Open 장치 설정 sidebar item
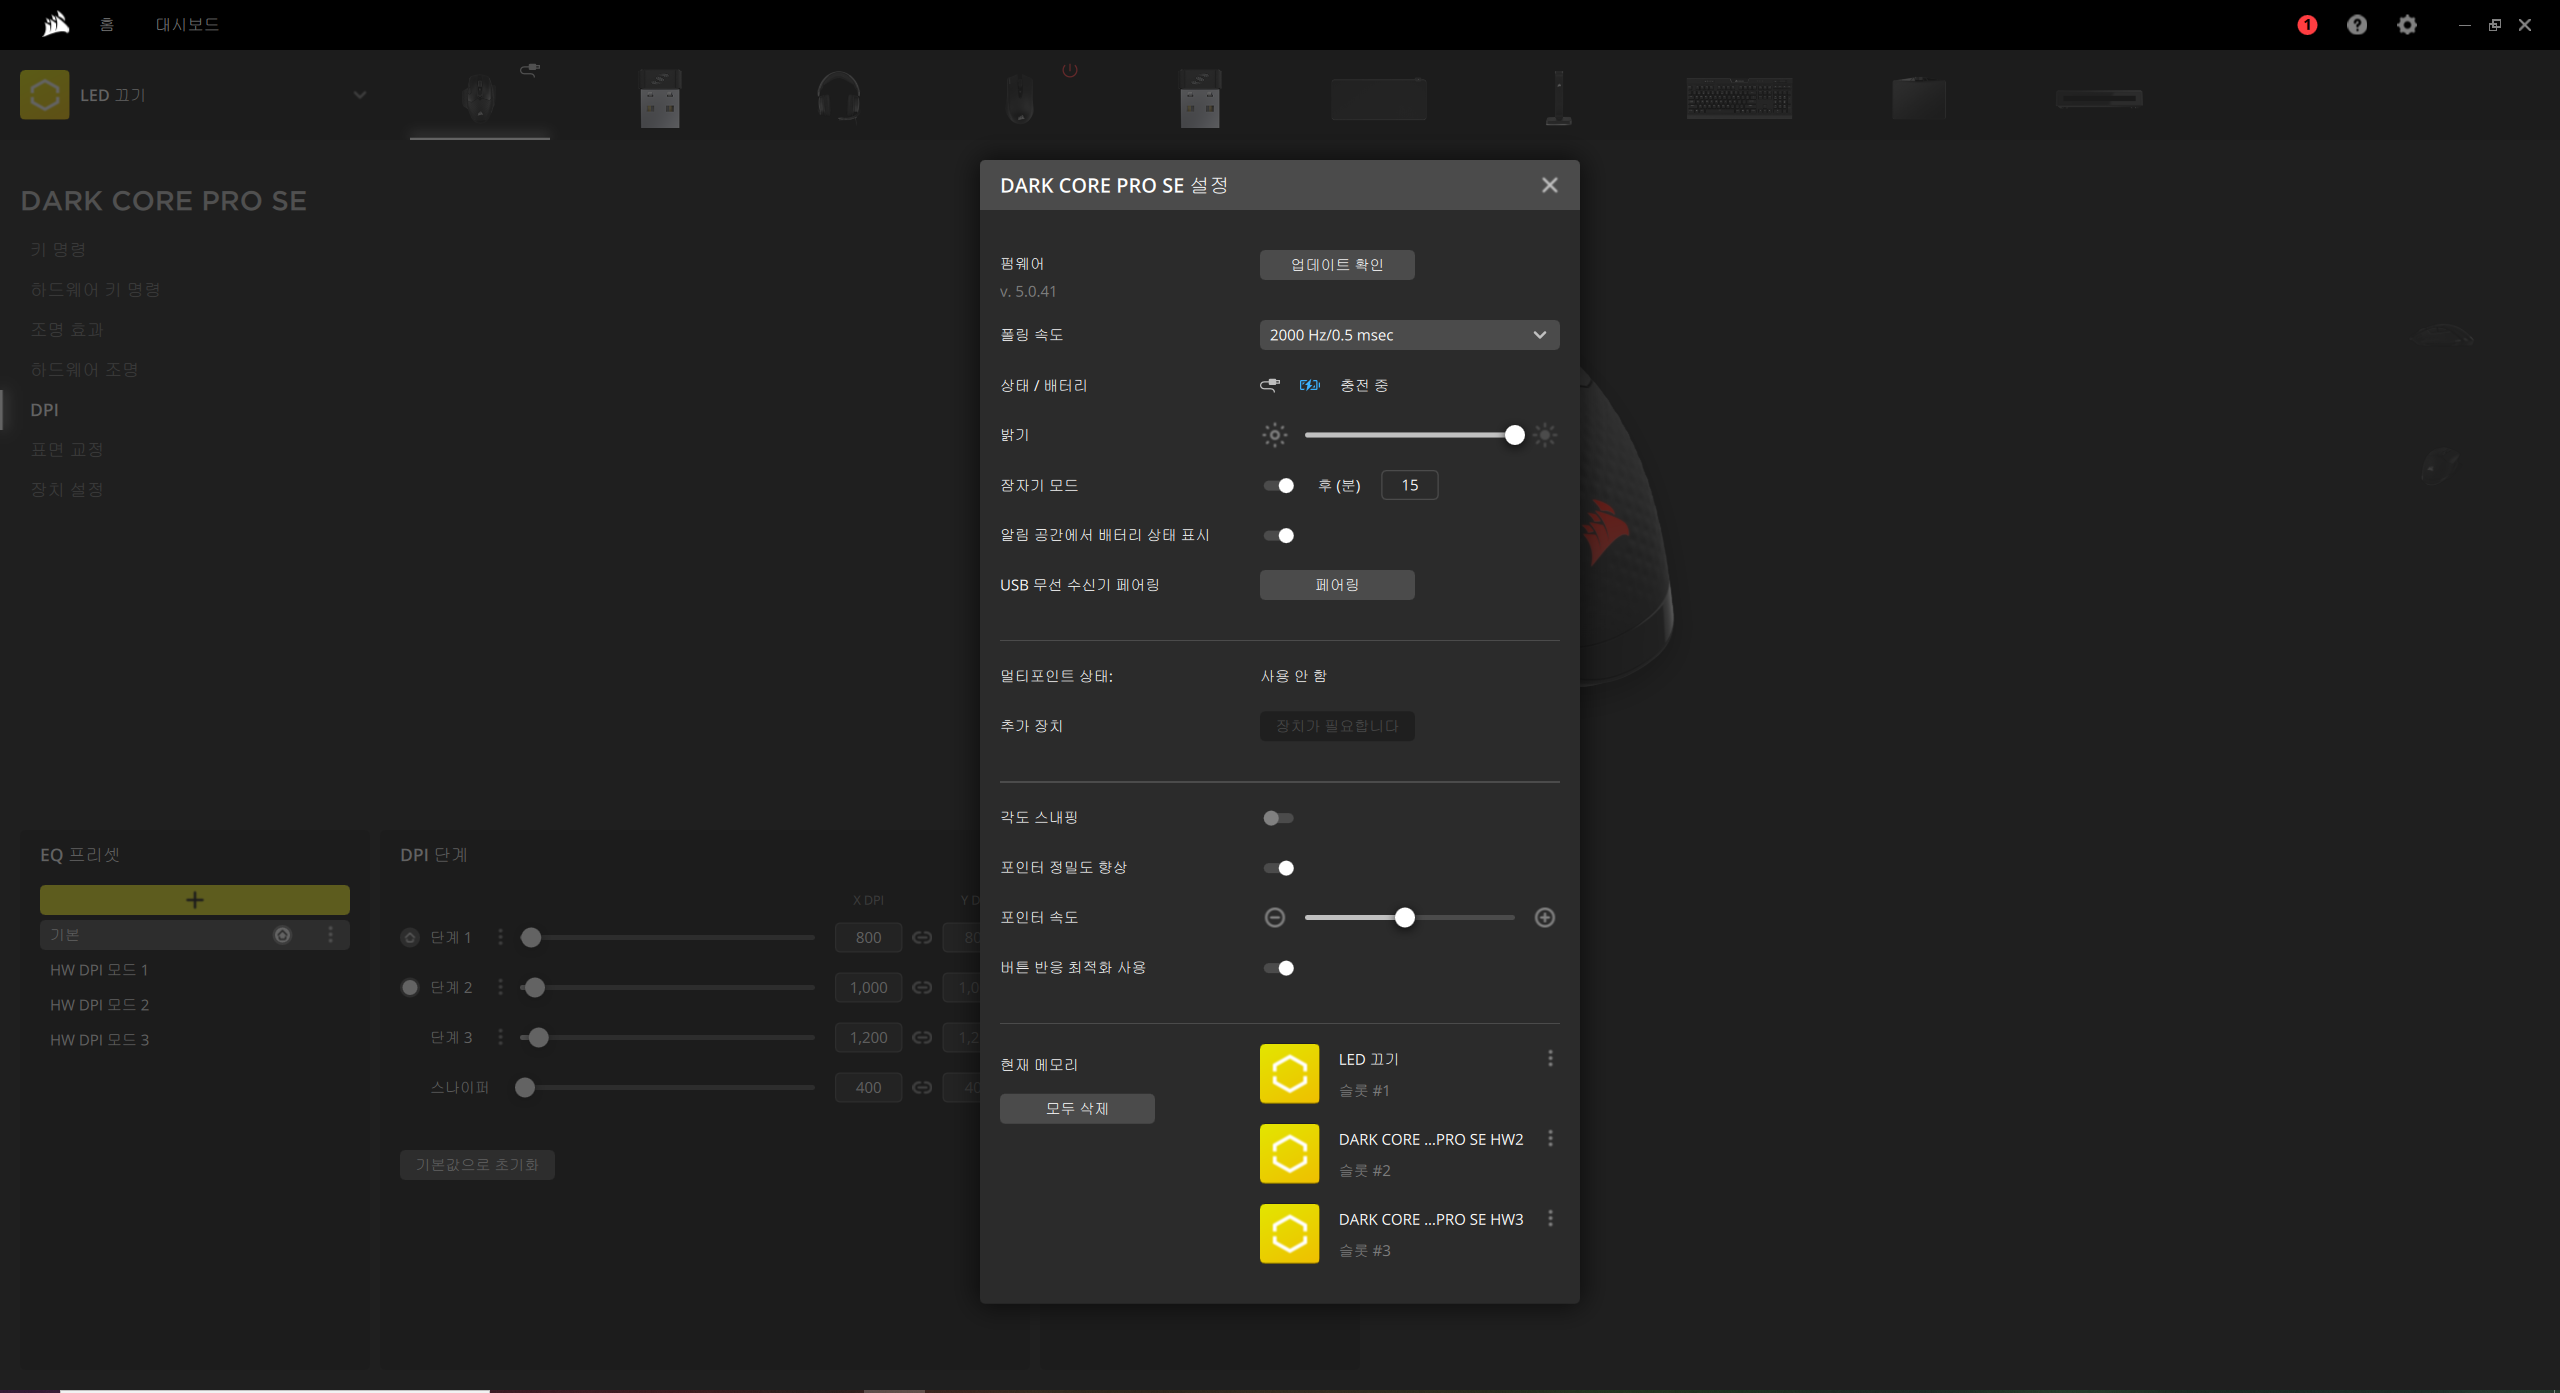The height and width of the screenshot is (1393, 2560). (x=67, y=490)
